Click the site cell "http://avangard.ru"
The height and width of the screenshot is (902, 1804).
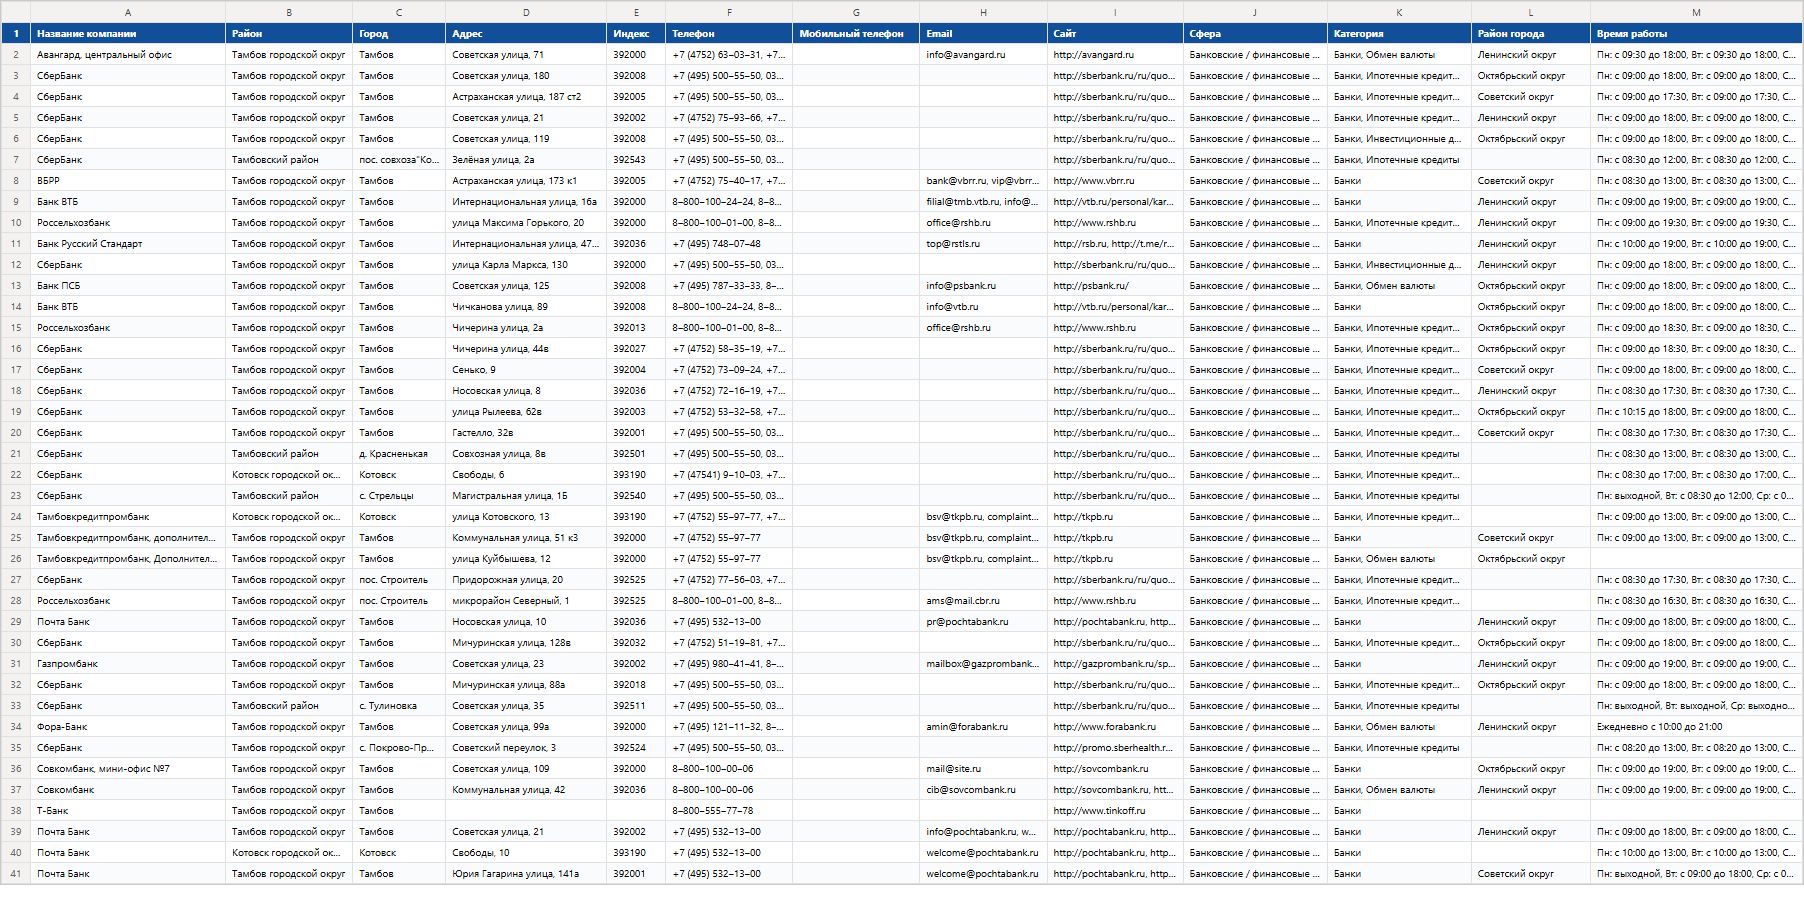point(1115,55)
